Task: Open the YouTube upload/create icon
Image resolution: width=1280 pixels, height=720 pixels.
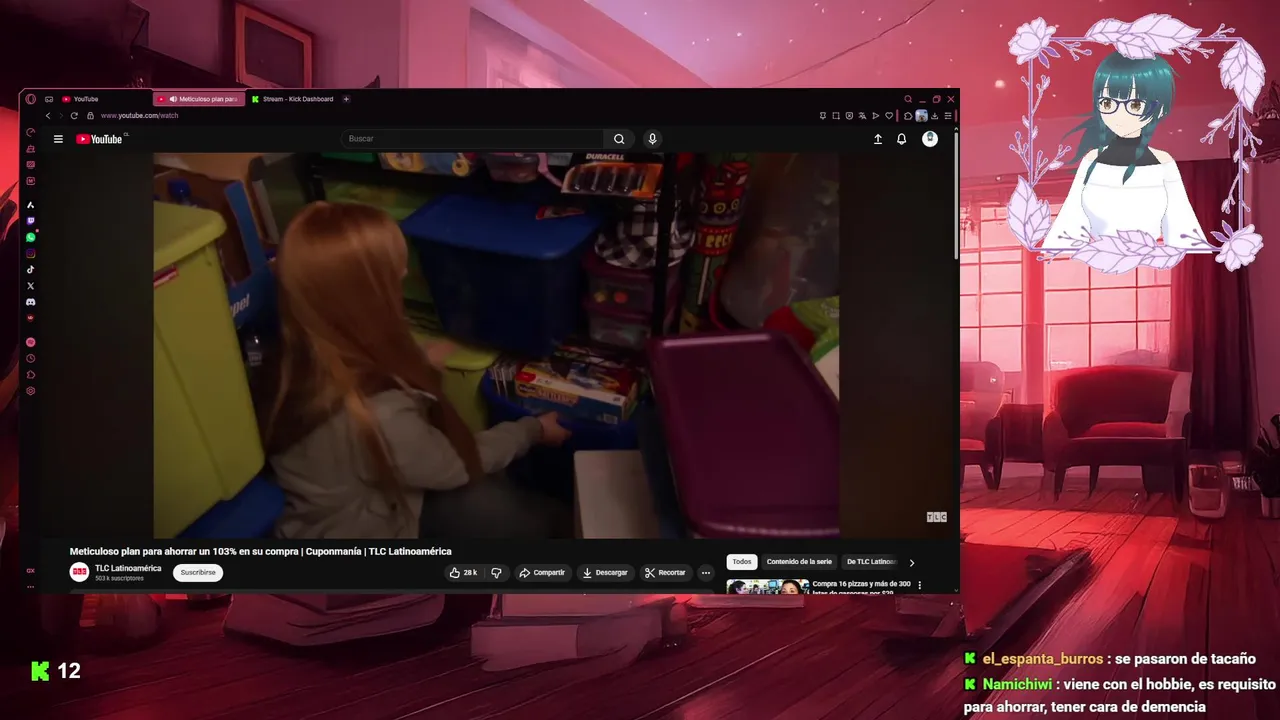Action: pos(878,139)
